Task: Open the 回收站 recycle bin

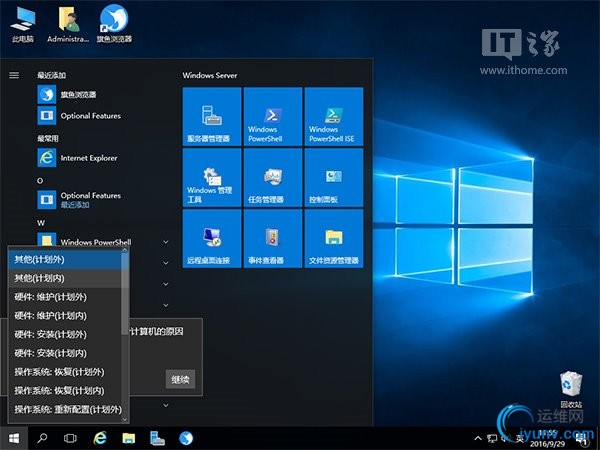Action: (571, 389)
